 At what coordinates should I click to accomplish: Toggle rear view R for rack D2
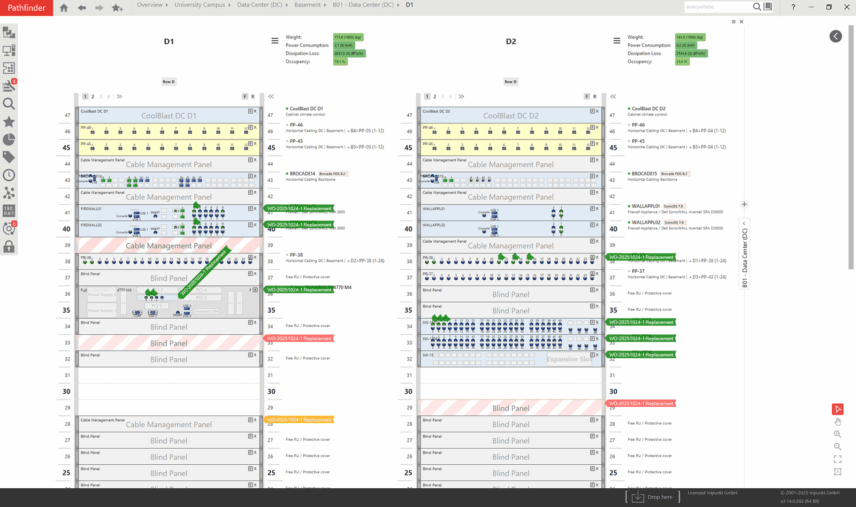pyautogui.click(x=596, y=97)
